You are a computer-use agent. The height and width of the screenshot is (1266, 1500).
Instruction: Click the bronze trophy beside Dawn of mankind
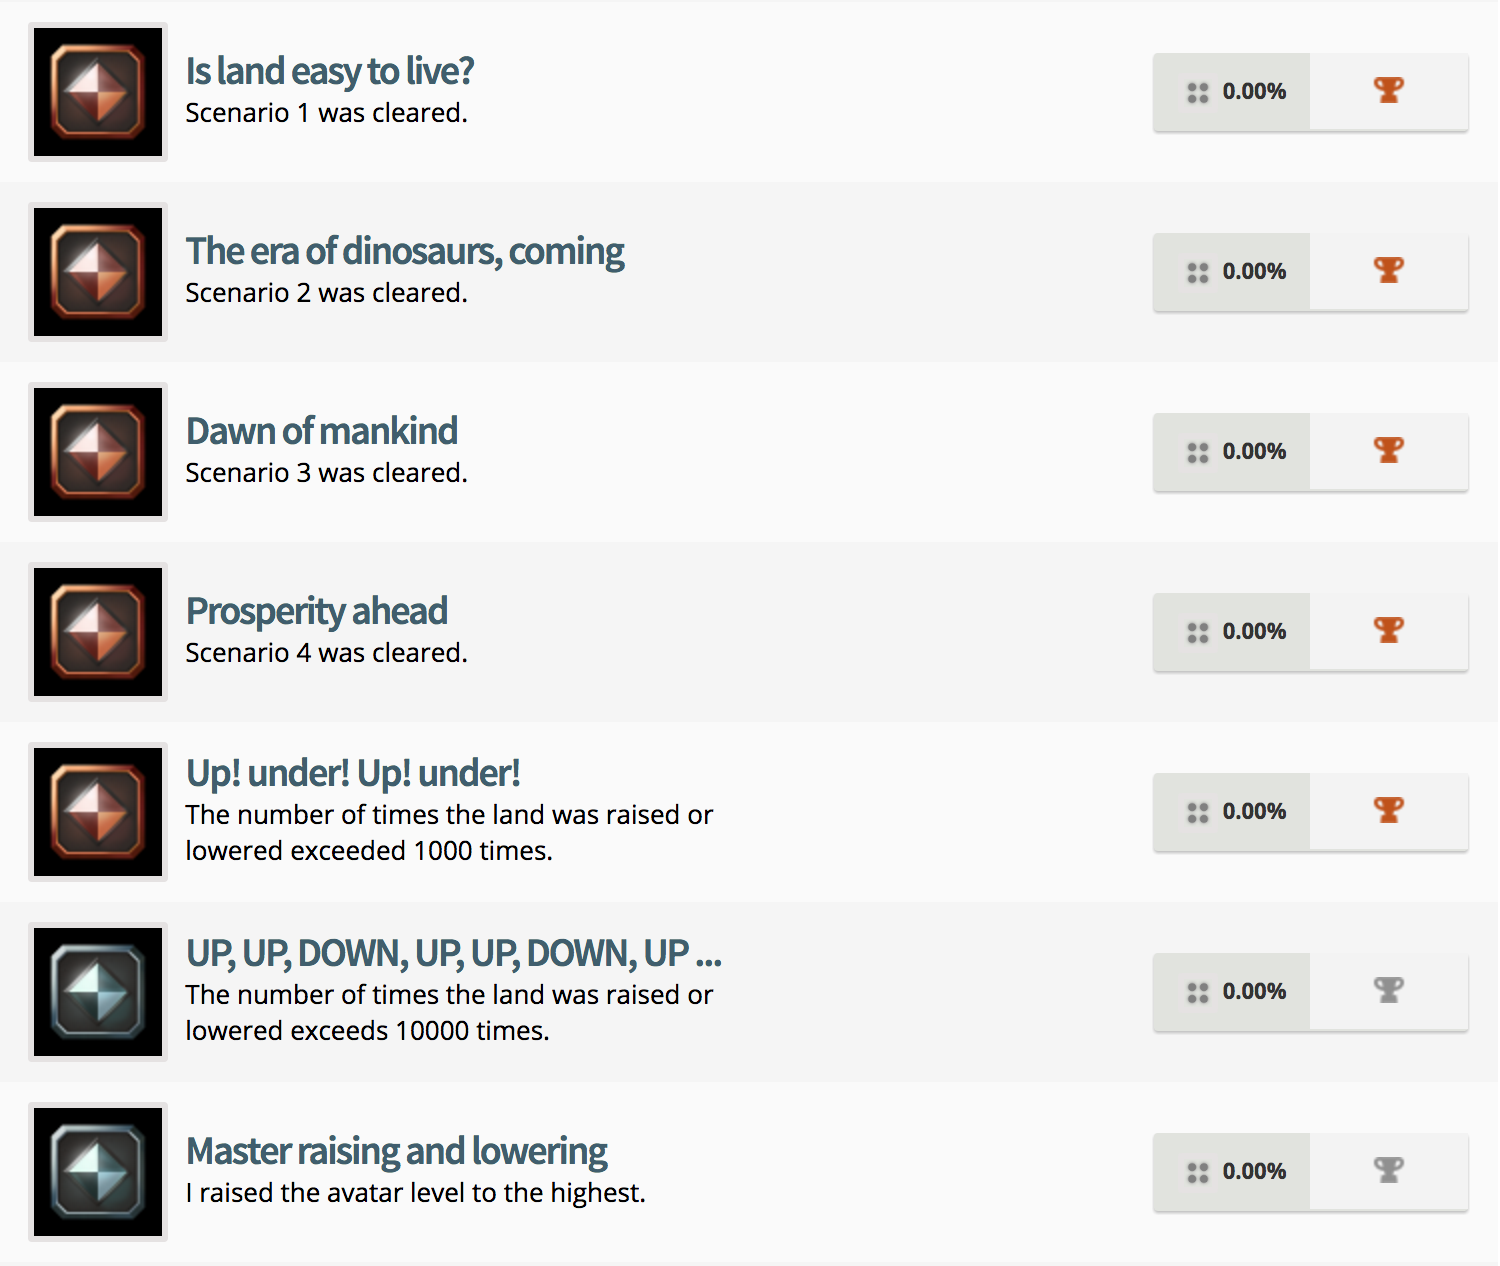tap(1388, 451)
